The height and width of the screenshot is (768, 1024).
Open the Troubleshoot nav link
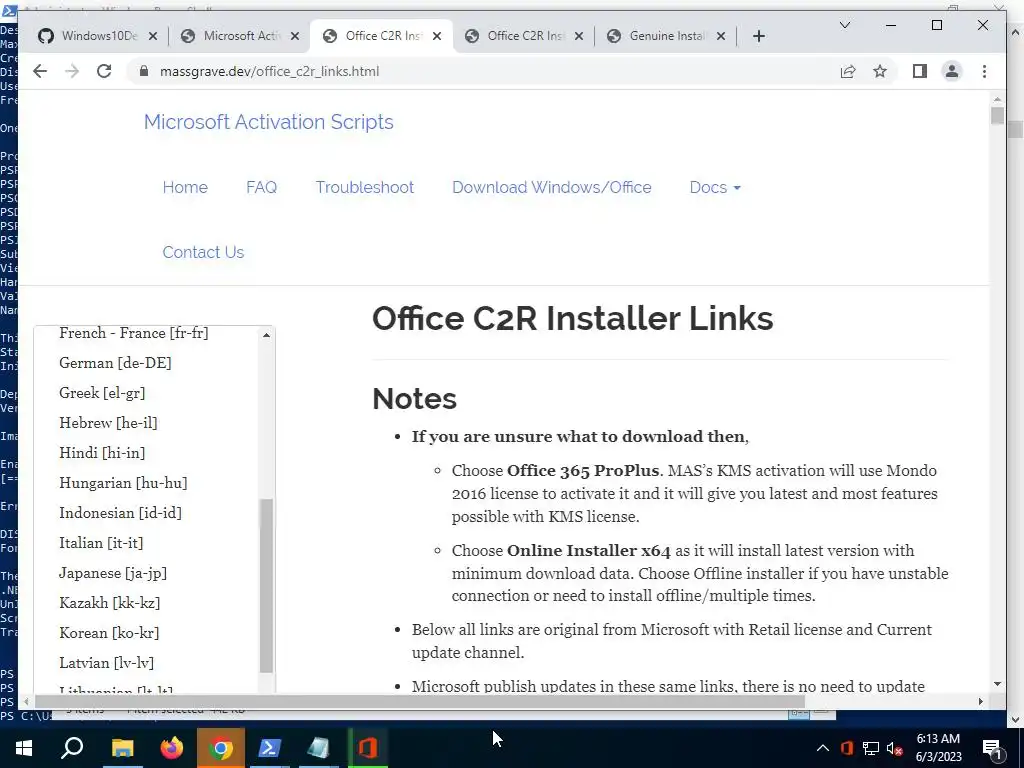[364, 187]
